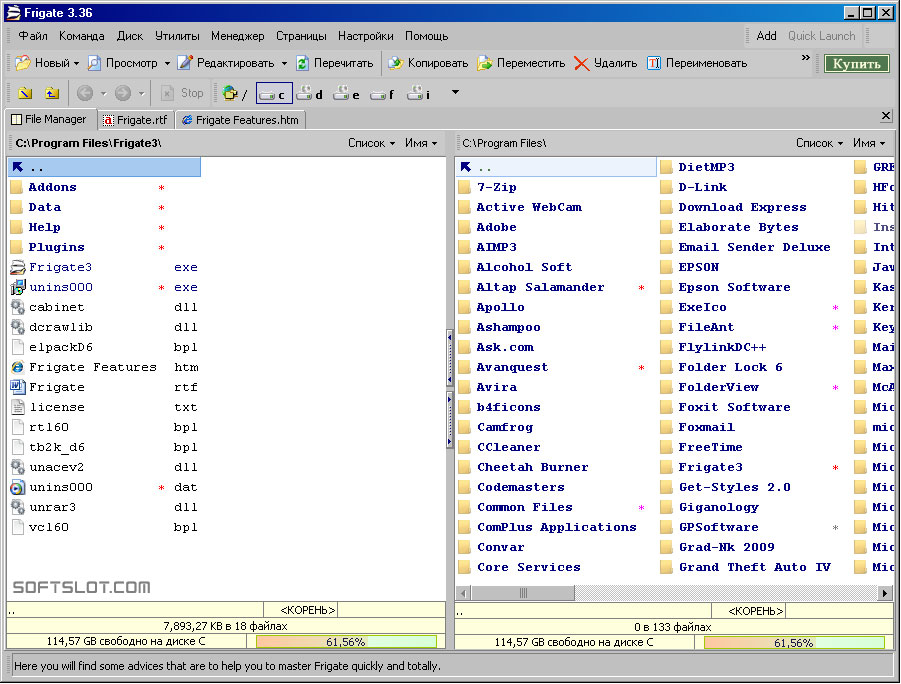The image size is (901, 684).
Task: Select the Frigate3 exe application icon
Action: (18, 267)
